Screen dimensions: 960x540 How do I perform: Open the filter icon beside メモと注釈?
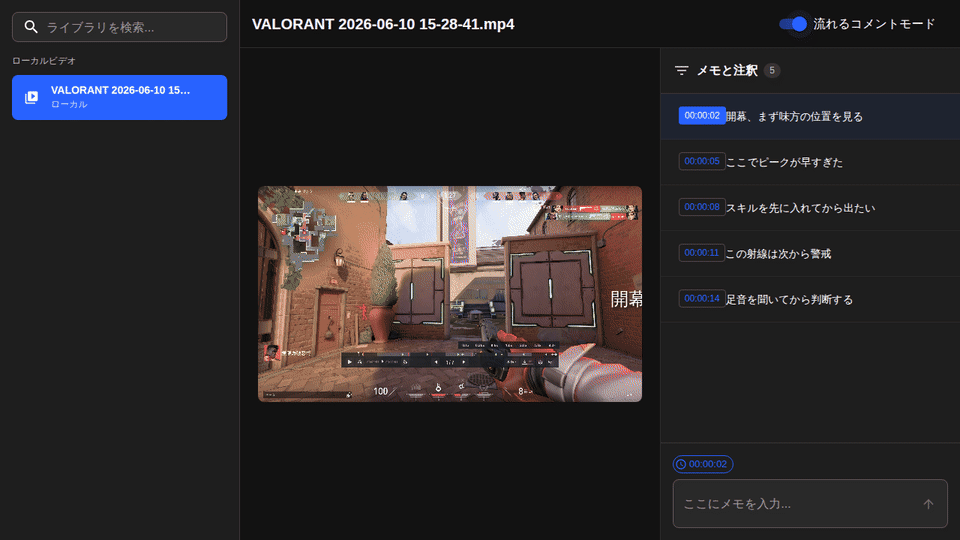pyautogui.click(x=681, y=70)
